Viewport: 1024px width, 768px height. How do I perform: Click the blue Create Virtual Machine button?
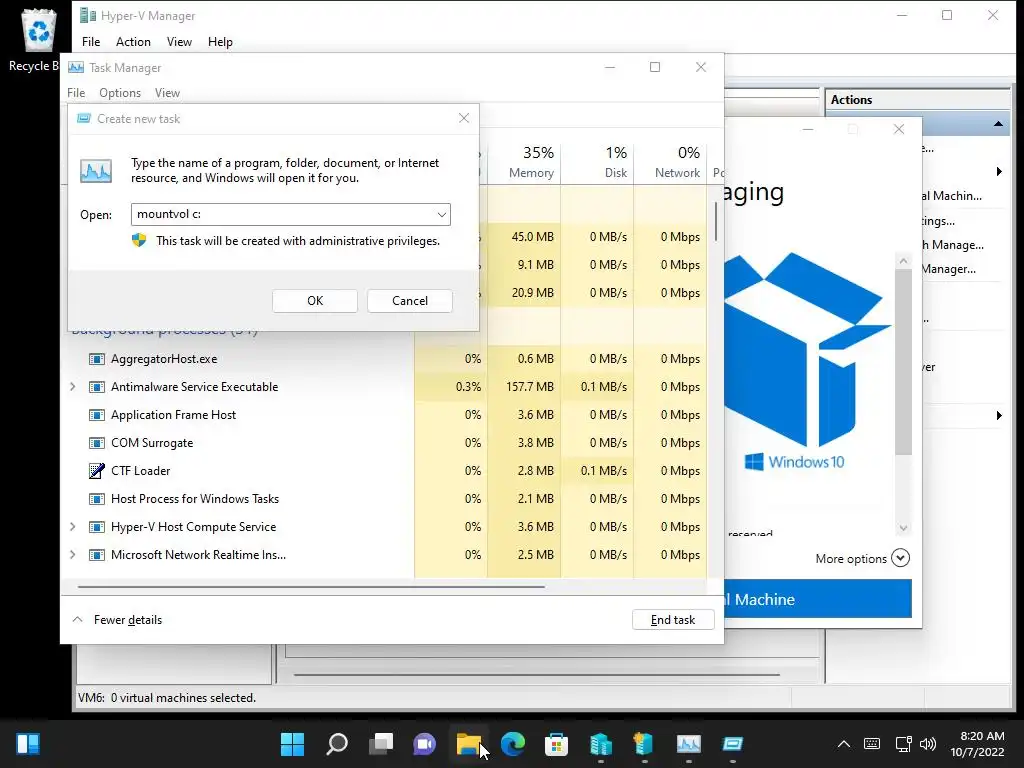pyautogui.click(x=818, y=599)
